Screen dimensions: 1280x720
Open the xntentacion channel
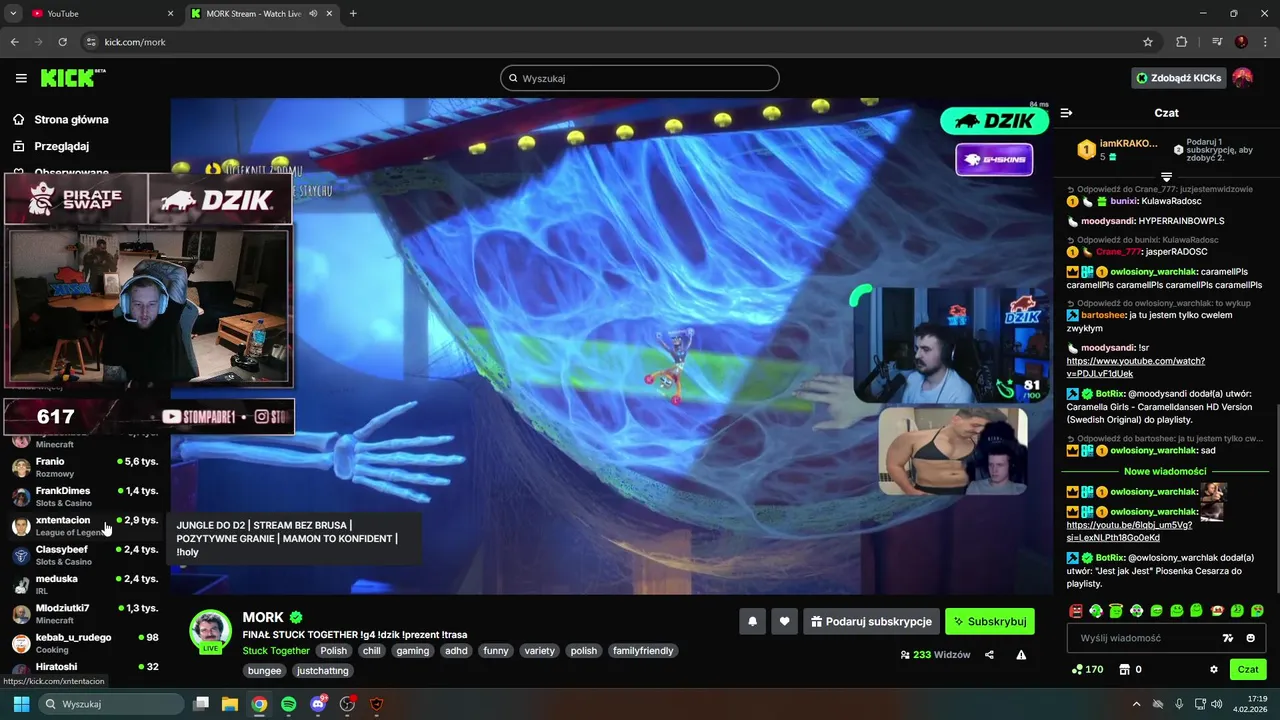(x=85, y=526)
